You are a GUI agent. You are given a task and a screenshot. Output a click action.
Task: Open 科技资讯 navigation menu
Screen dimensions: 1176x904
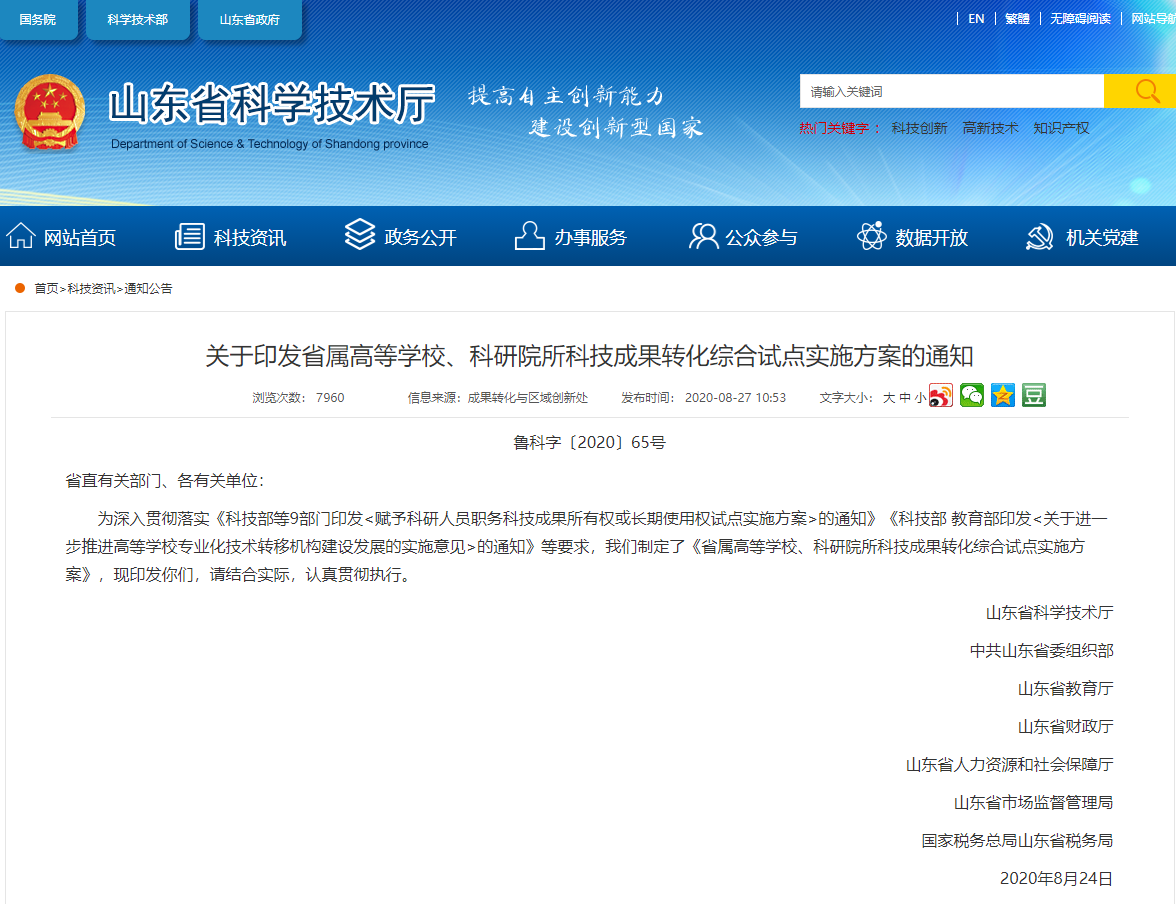pos(231,237)
